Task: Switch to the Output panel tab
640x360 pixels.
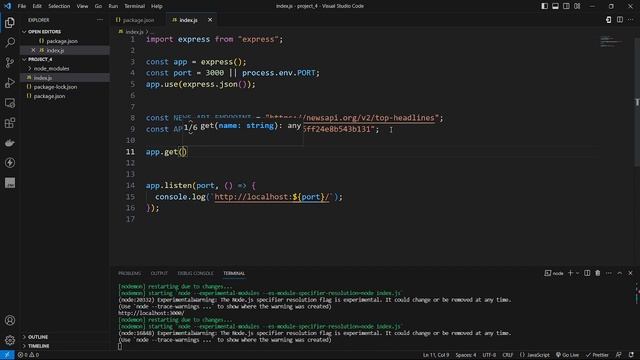Action: (x=159, y=273)
